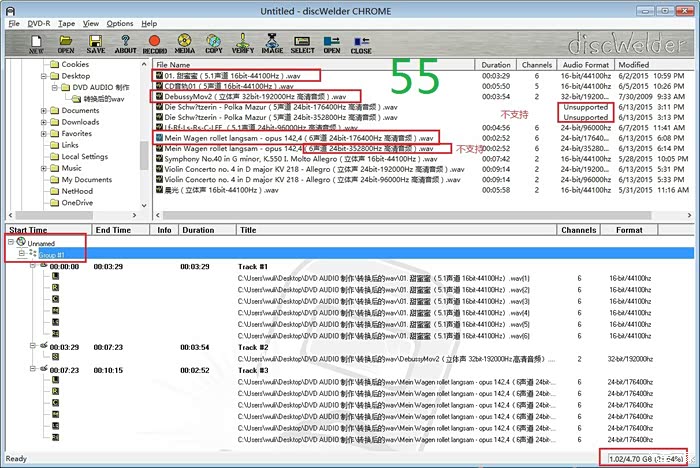This screenshot has width=700, height=468.
Task: Open the Options menu
Action: [120, 22]
